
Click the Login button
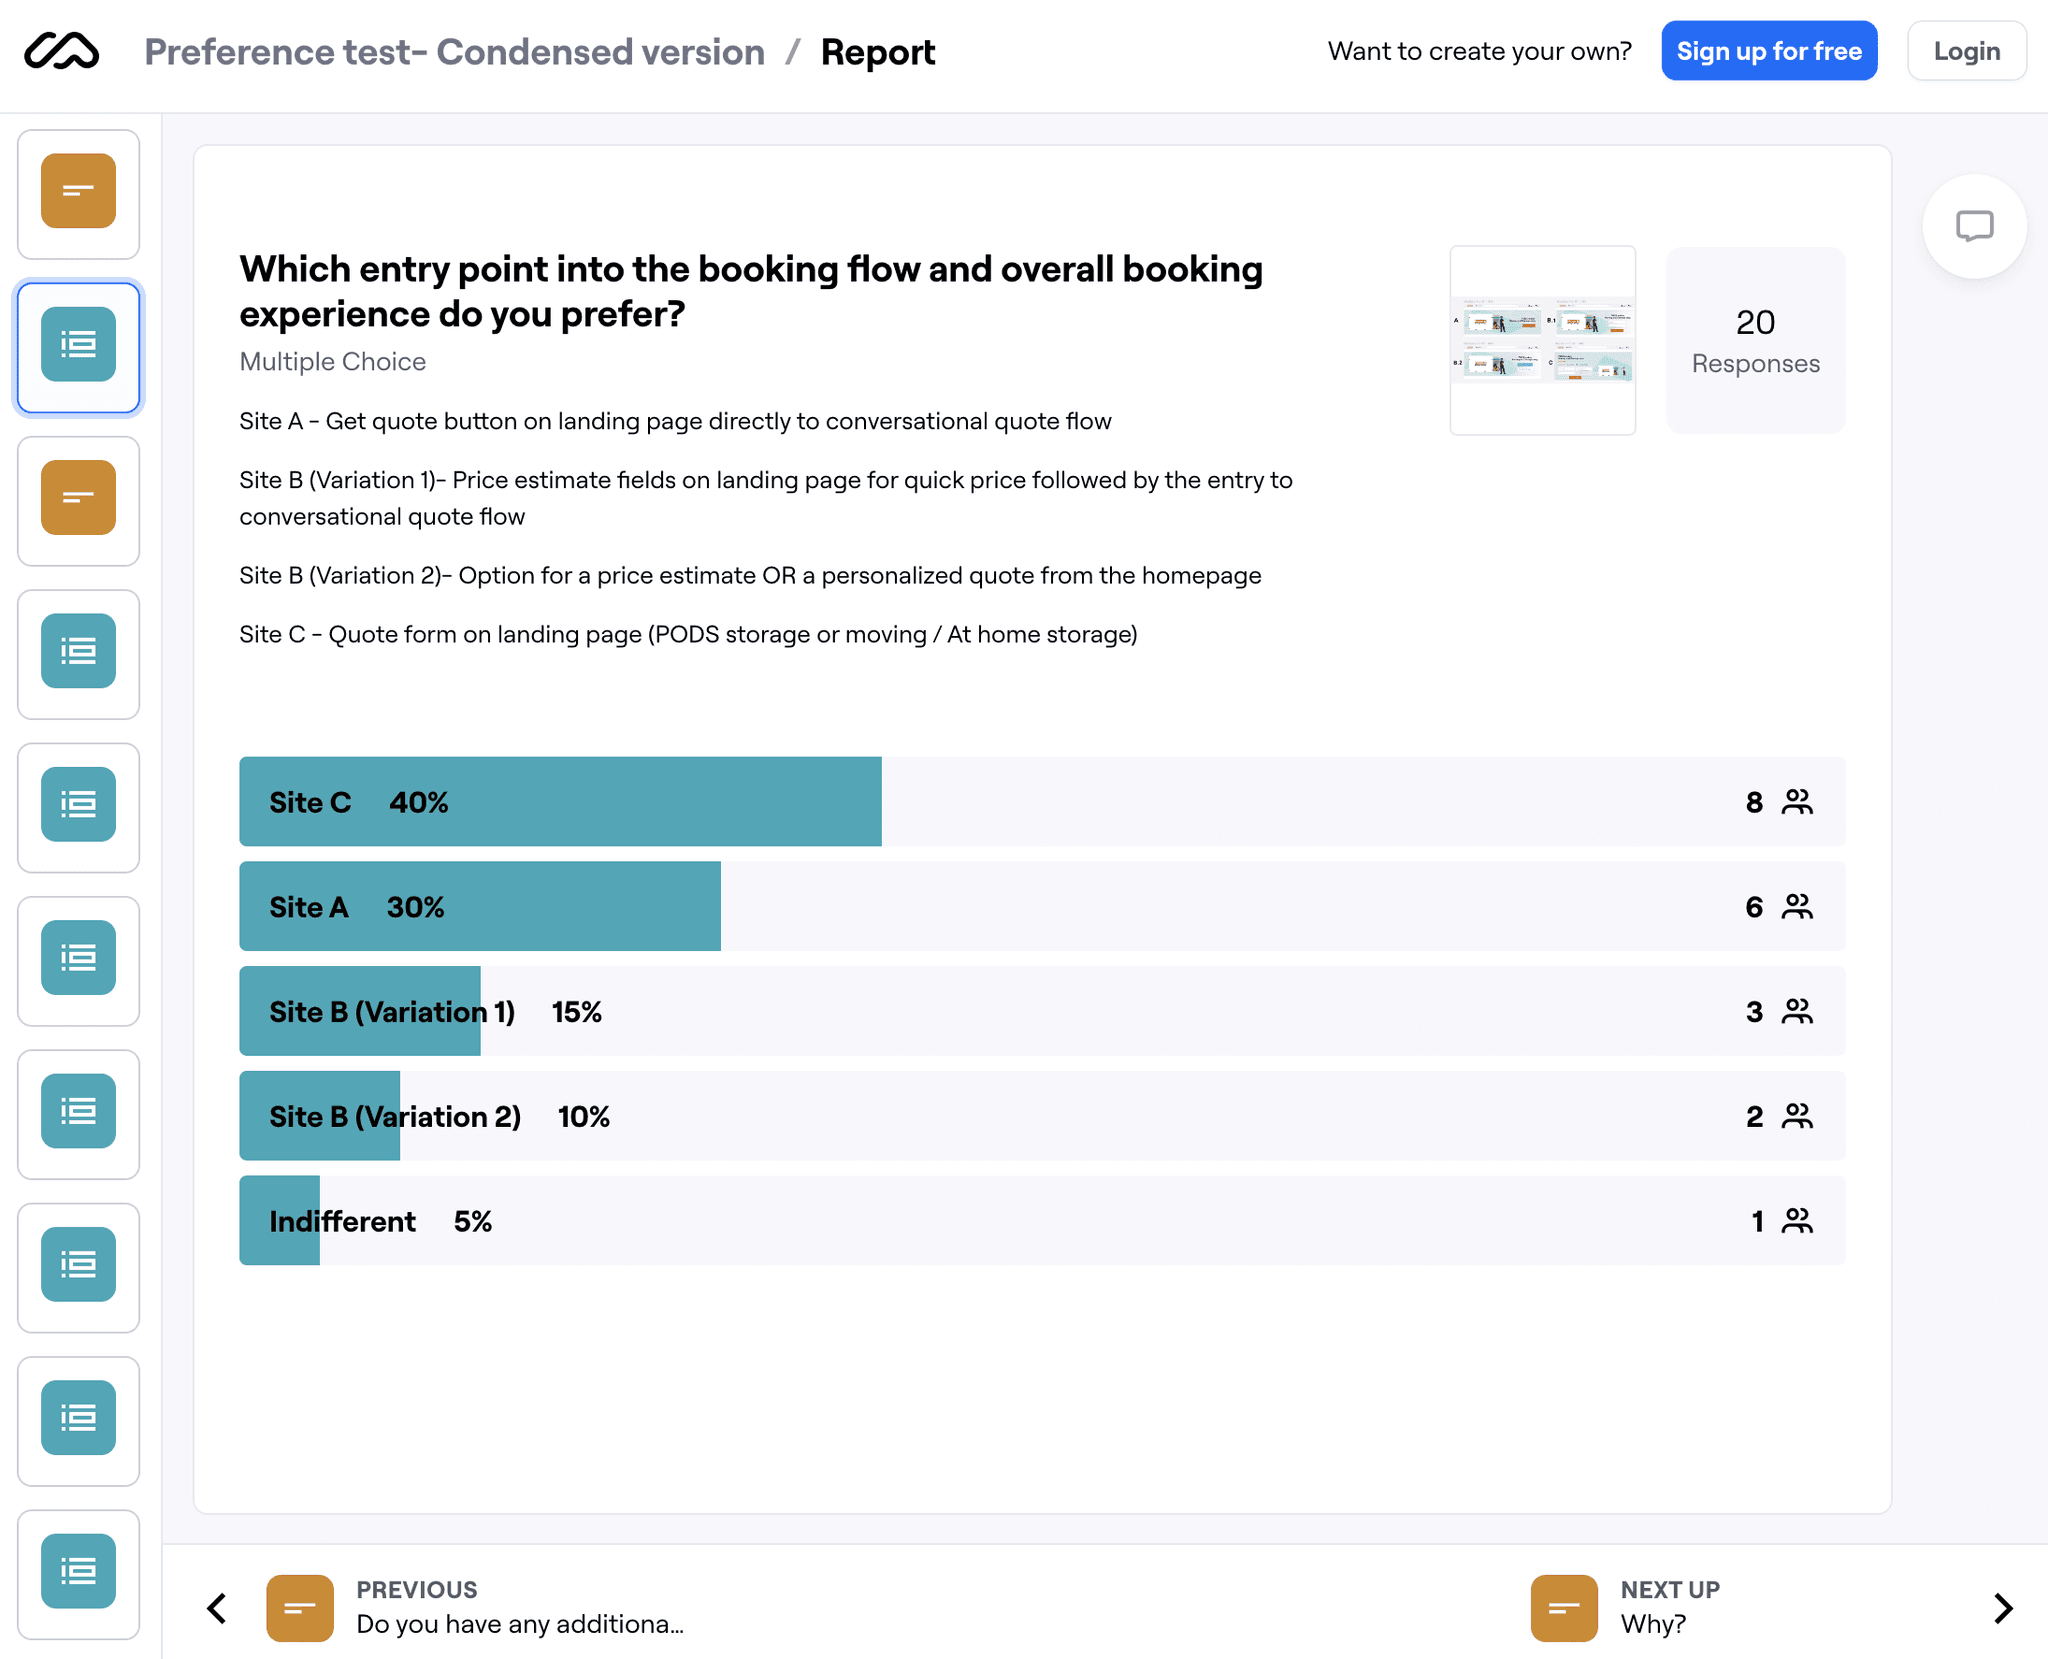tap(1966, 51)
